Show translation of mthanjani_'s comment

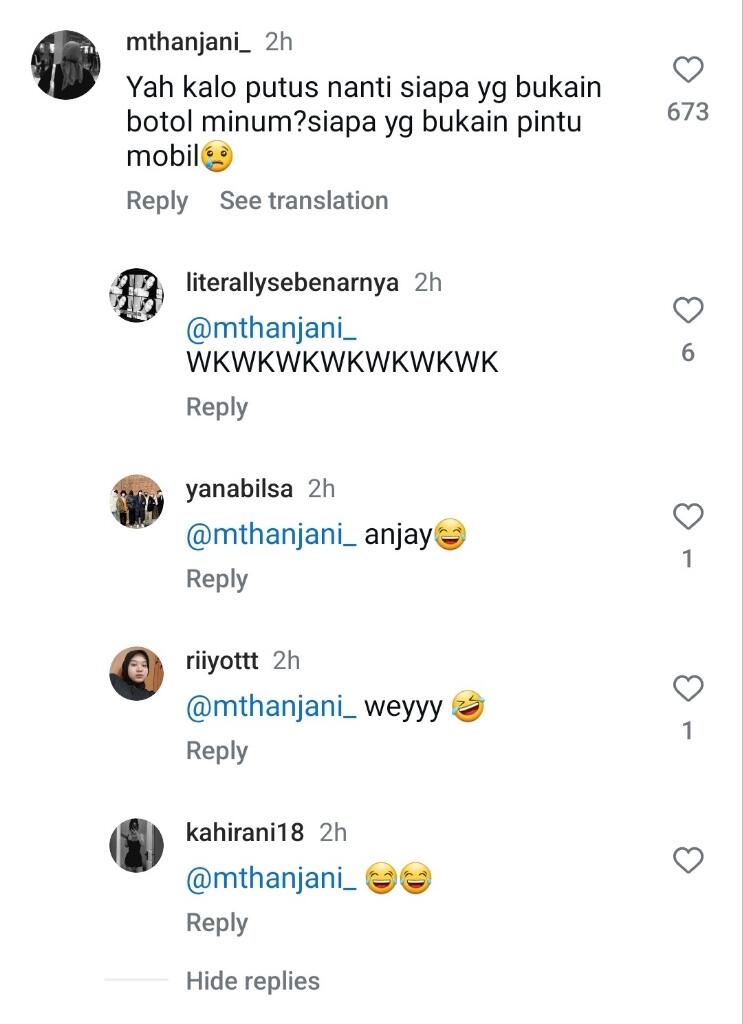pos(304,201)
